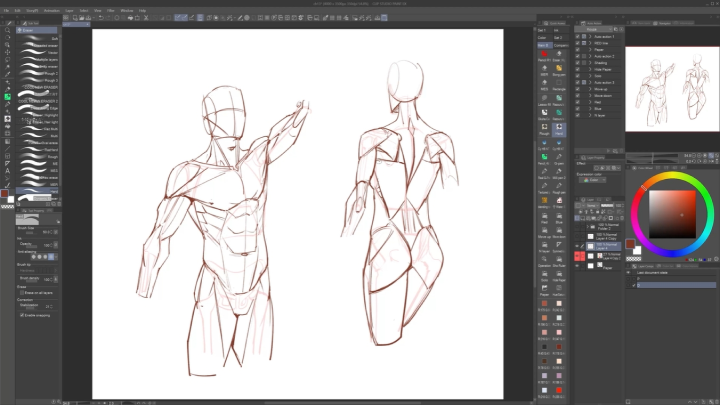This screenshot has height=405, width=720.
Task: Click the main drawing color swatch in toolbox
Action: [5, 194]
